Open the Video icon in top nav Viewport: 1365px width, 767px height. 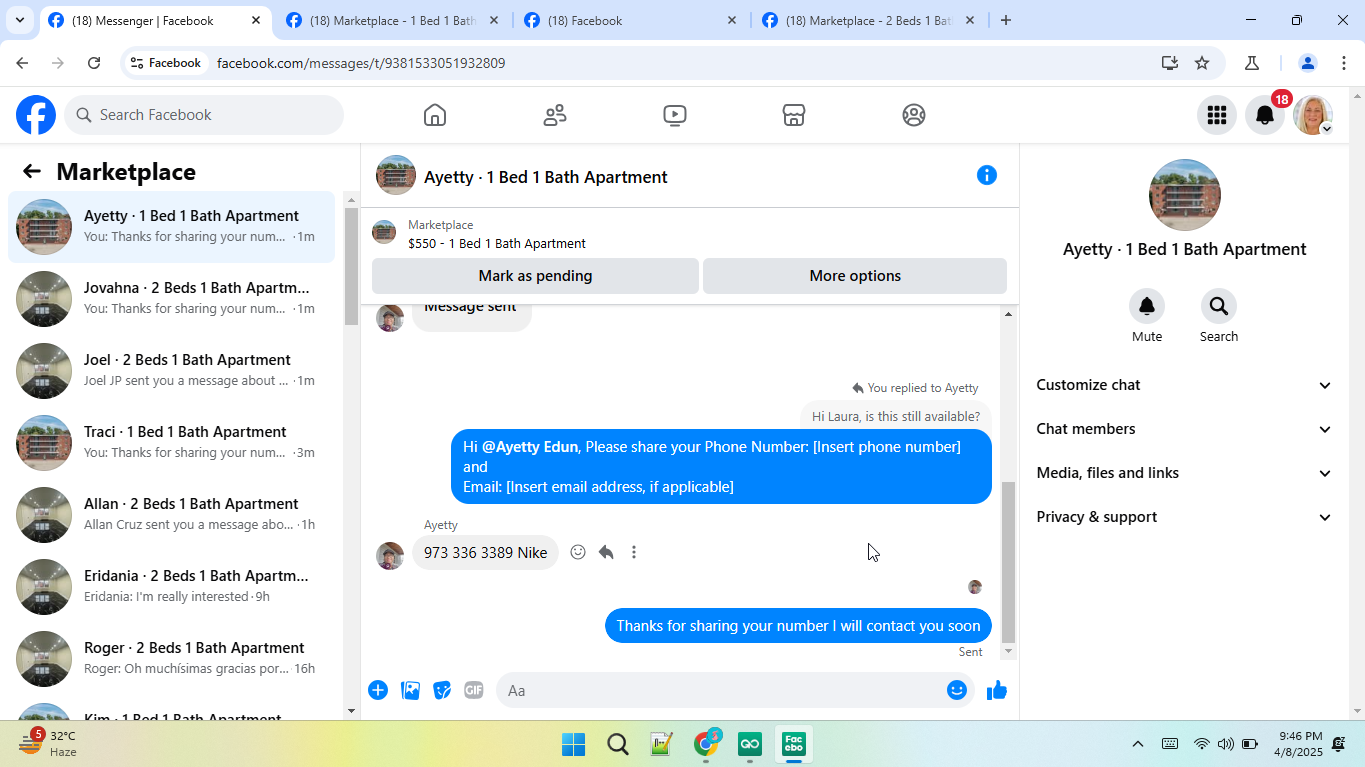(675, 115)
